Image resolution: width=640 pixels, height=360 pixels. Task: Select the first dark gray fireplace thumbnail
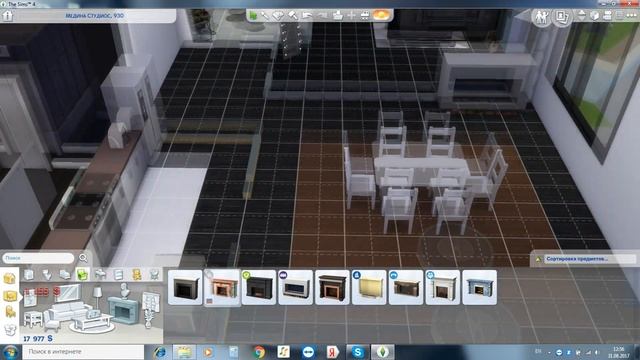(x=185, y=287)
